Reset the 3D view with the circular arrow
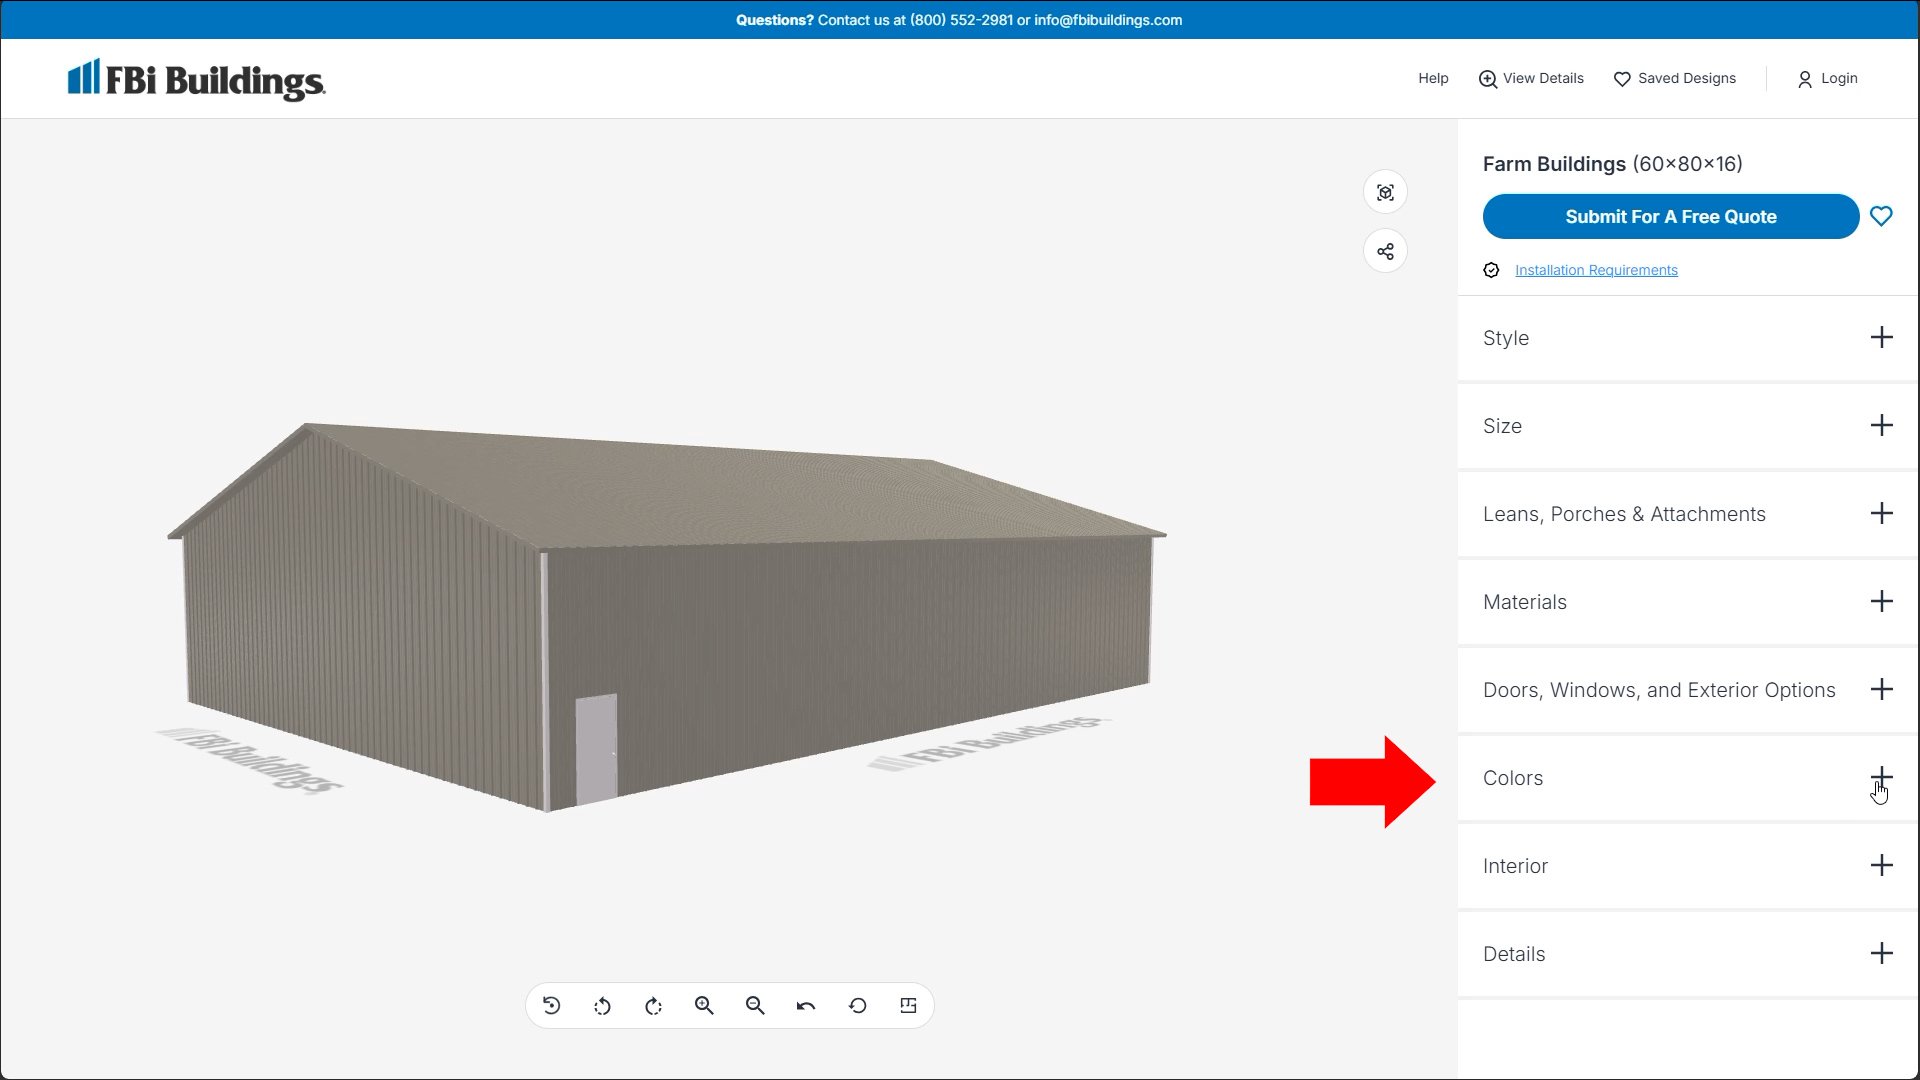The height and width of the screenshot is (1080, 1920). (857, 1006)
